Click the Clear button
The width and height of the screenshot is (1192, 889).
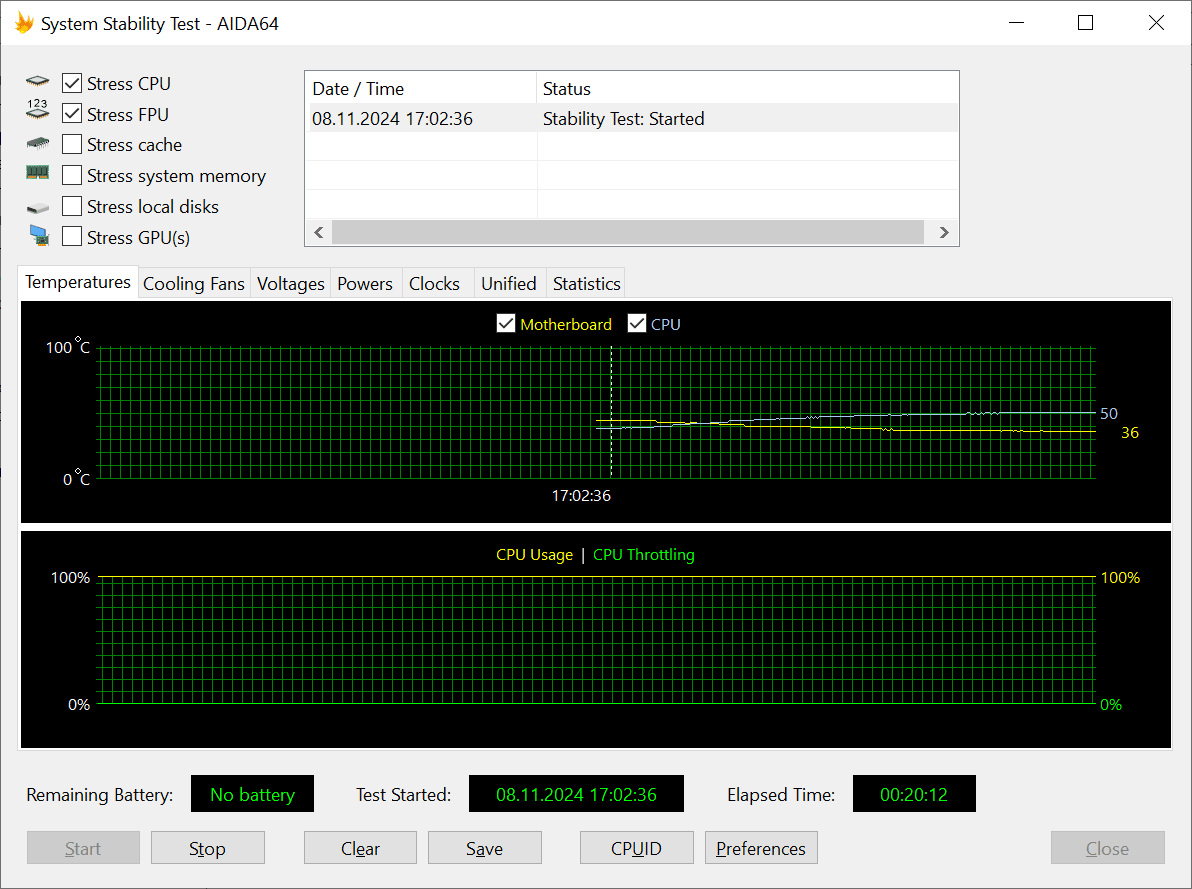click(360, 848)
